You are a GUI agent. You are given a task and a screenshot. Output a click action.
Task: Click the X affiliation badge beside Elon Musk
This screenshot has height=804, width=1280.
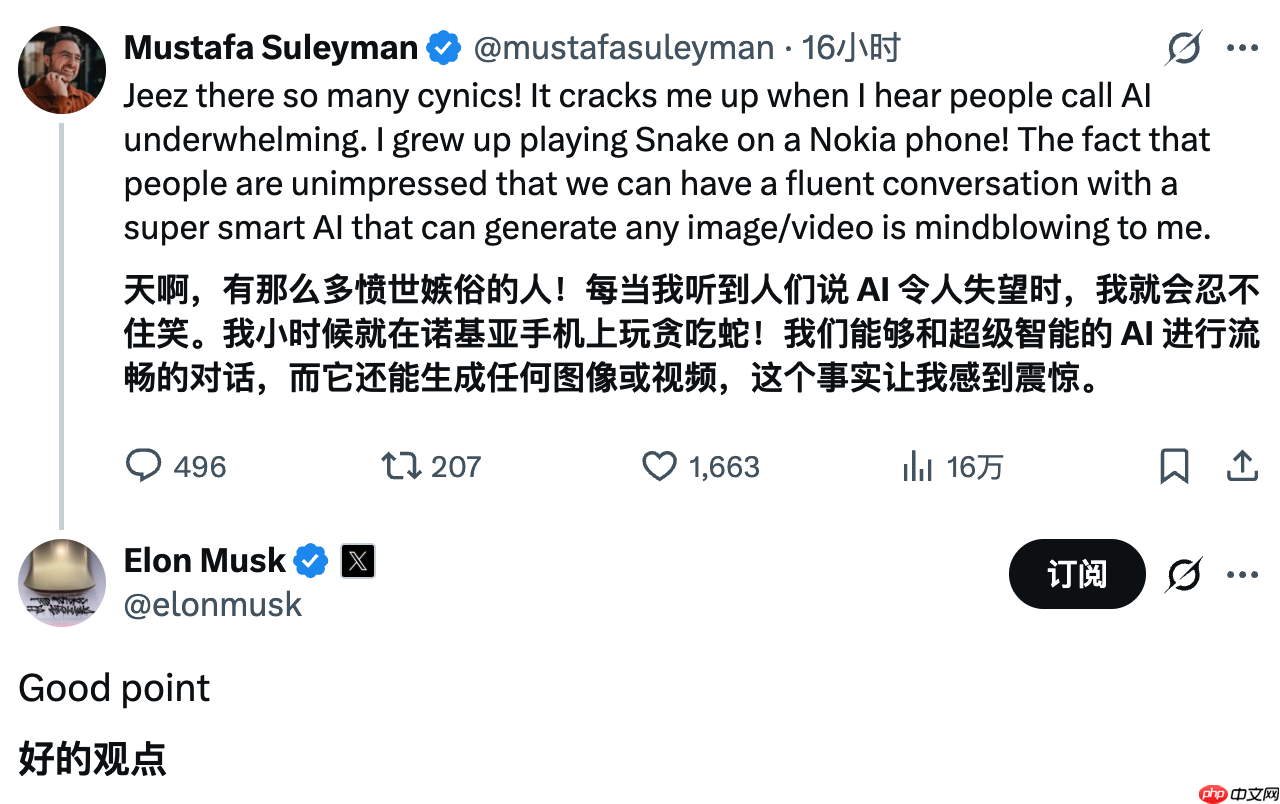point(358,561)
